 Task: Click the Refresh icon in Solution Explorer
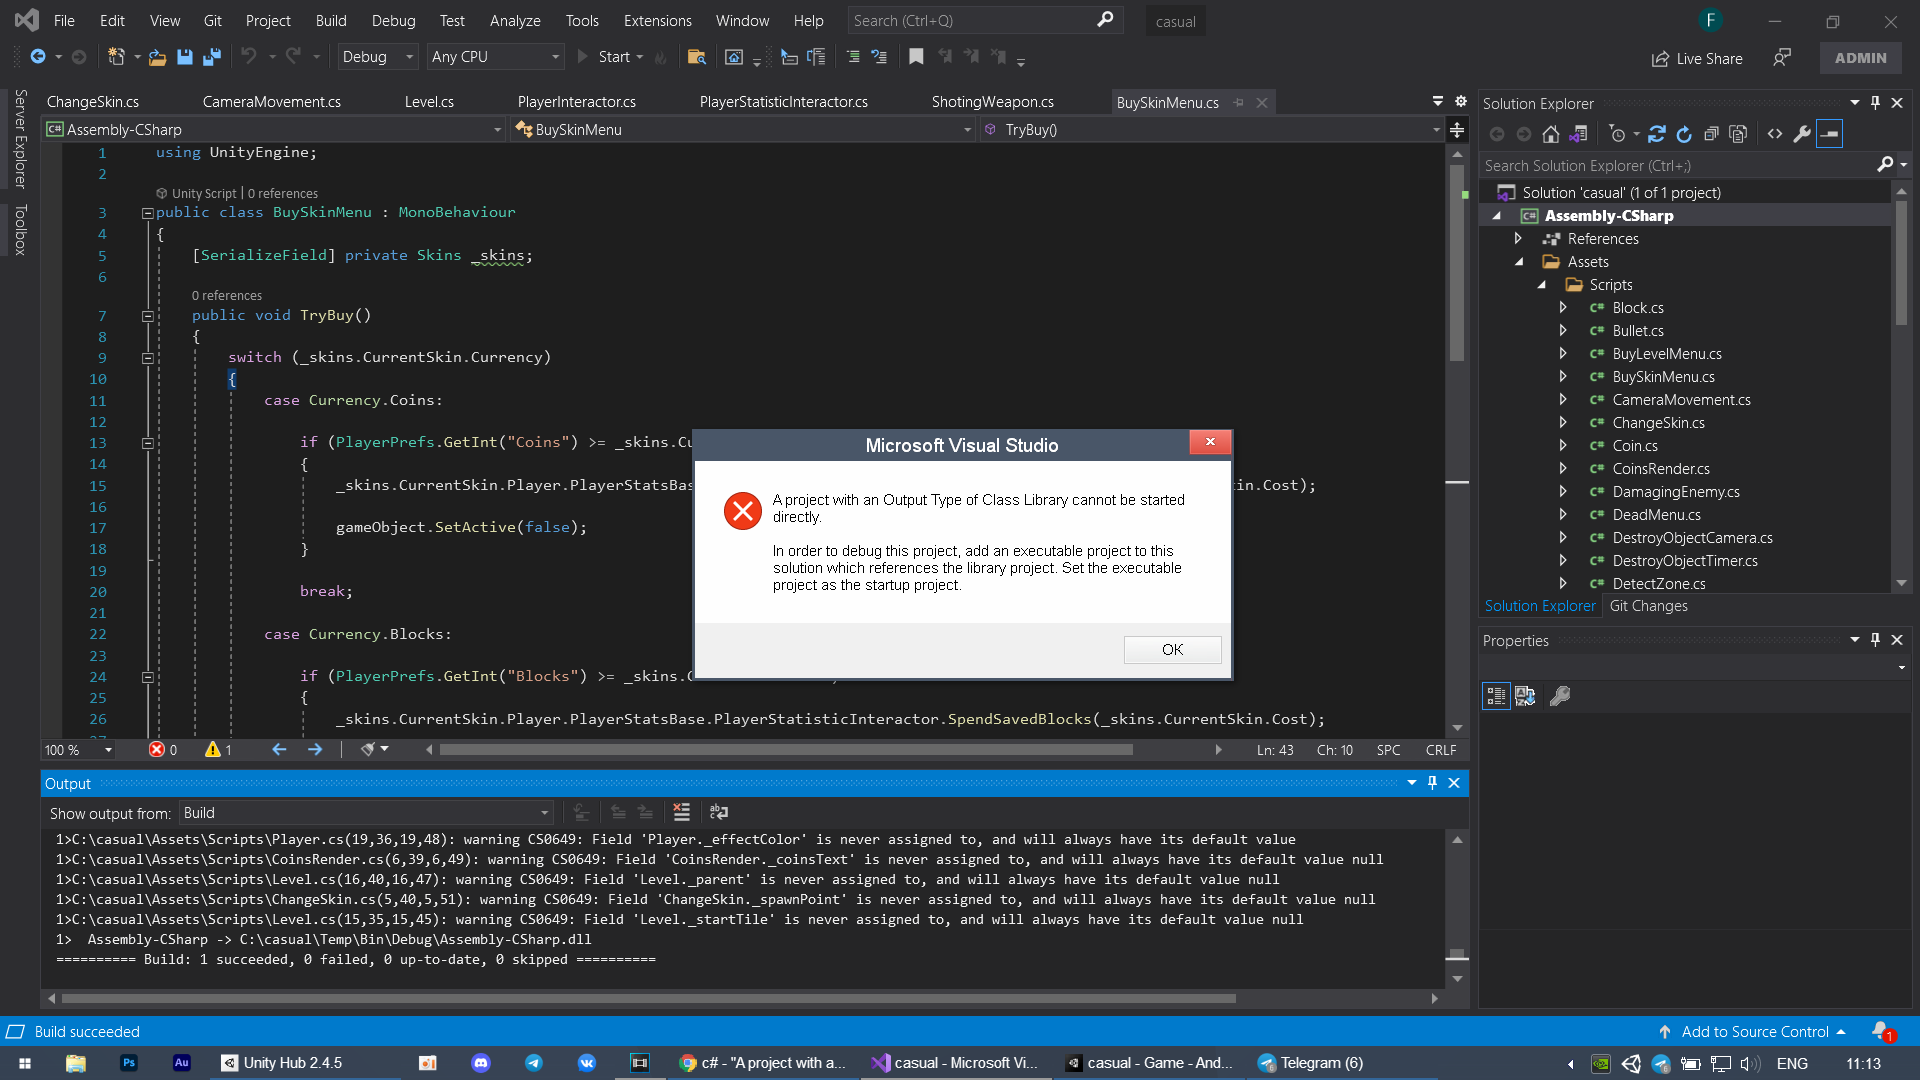point(1684,134)
